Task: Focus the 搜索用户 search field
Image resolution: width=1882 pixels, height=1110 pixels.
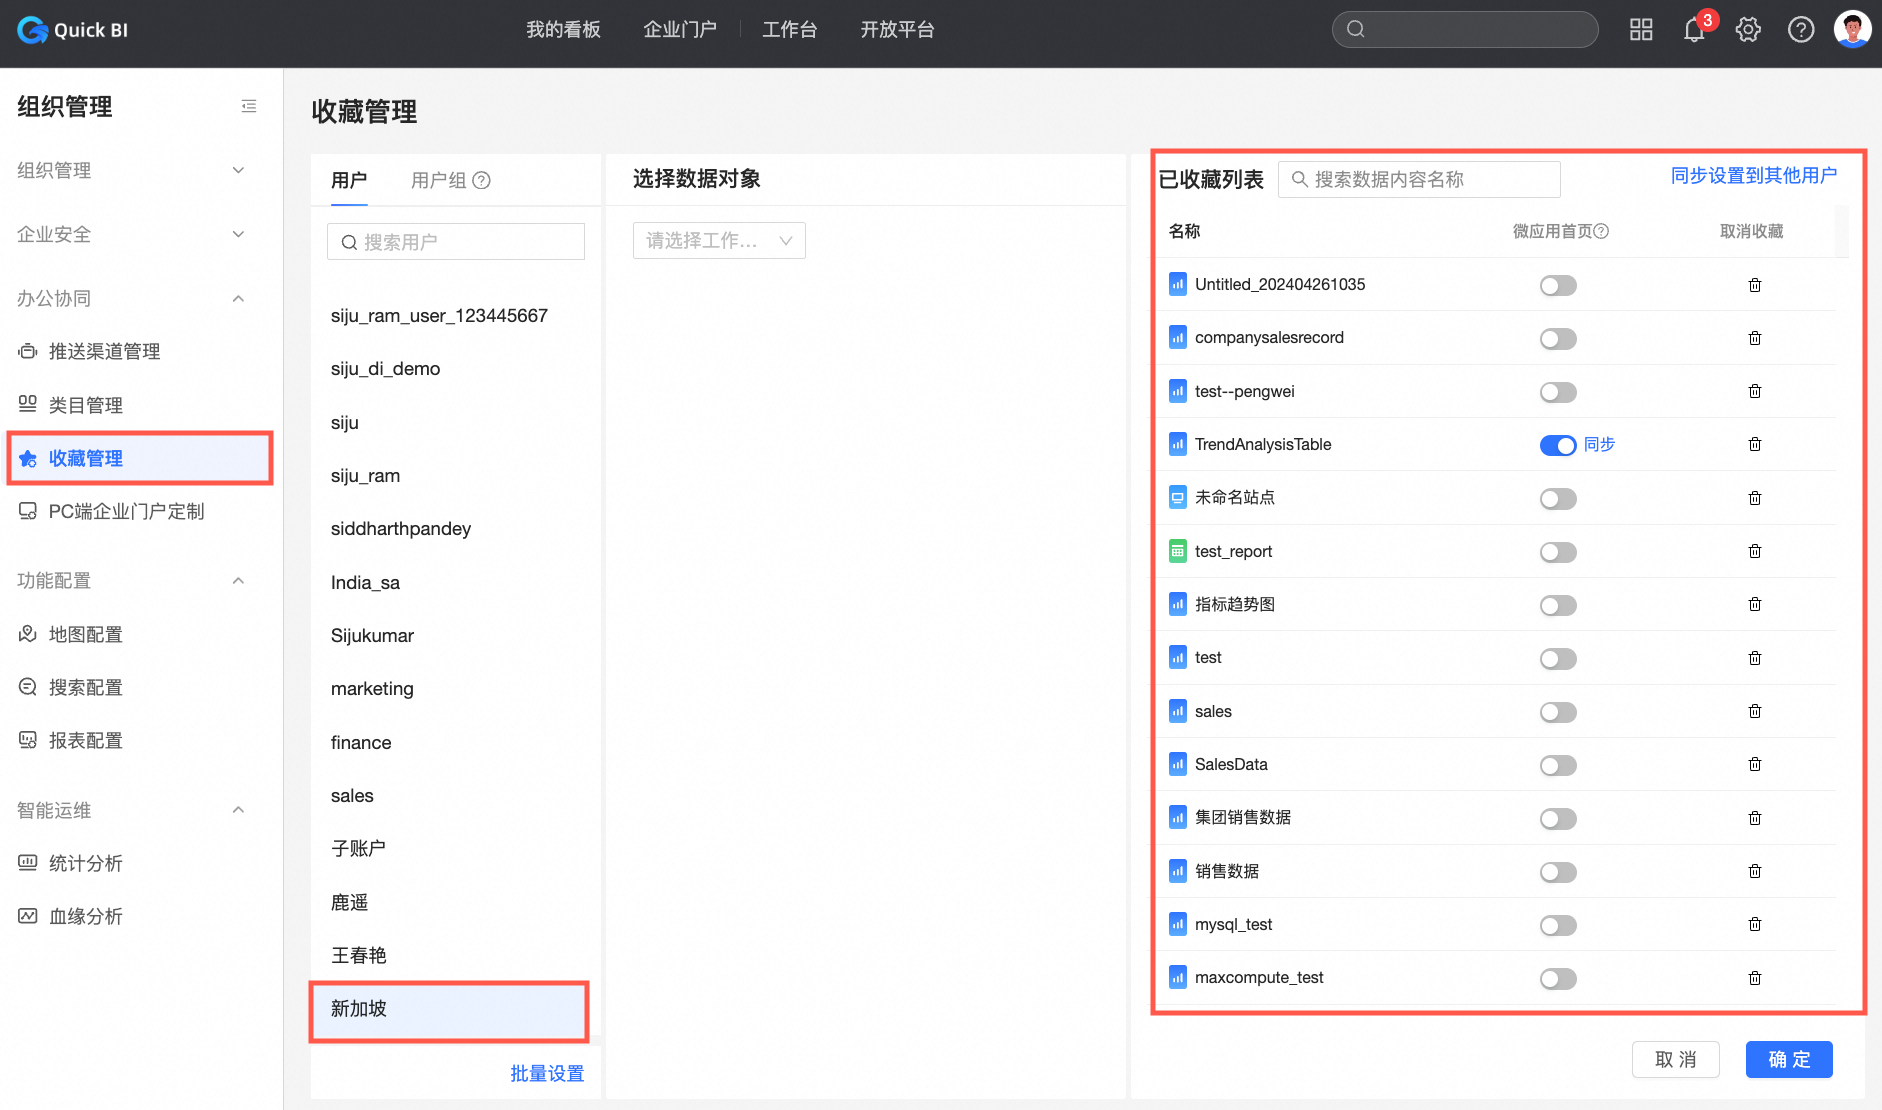Action: (456, 242)
